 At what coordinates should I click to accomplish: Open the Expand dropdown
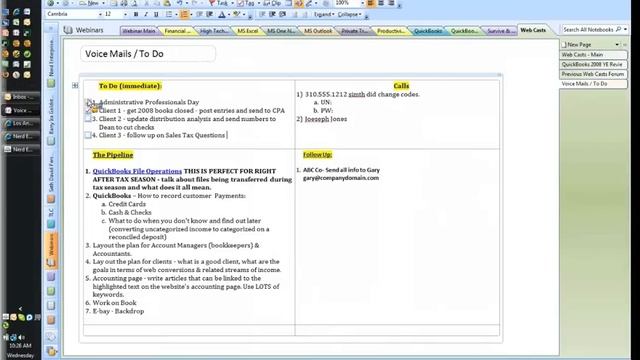pos(324,14)
